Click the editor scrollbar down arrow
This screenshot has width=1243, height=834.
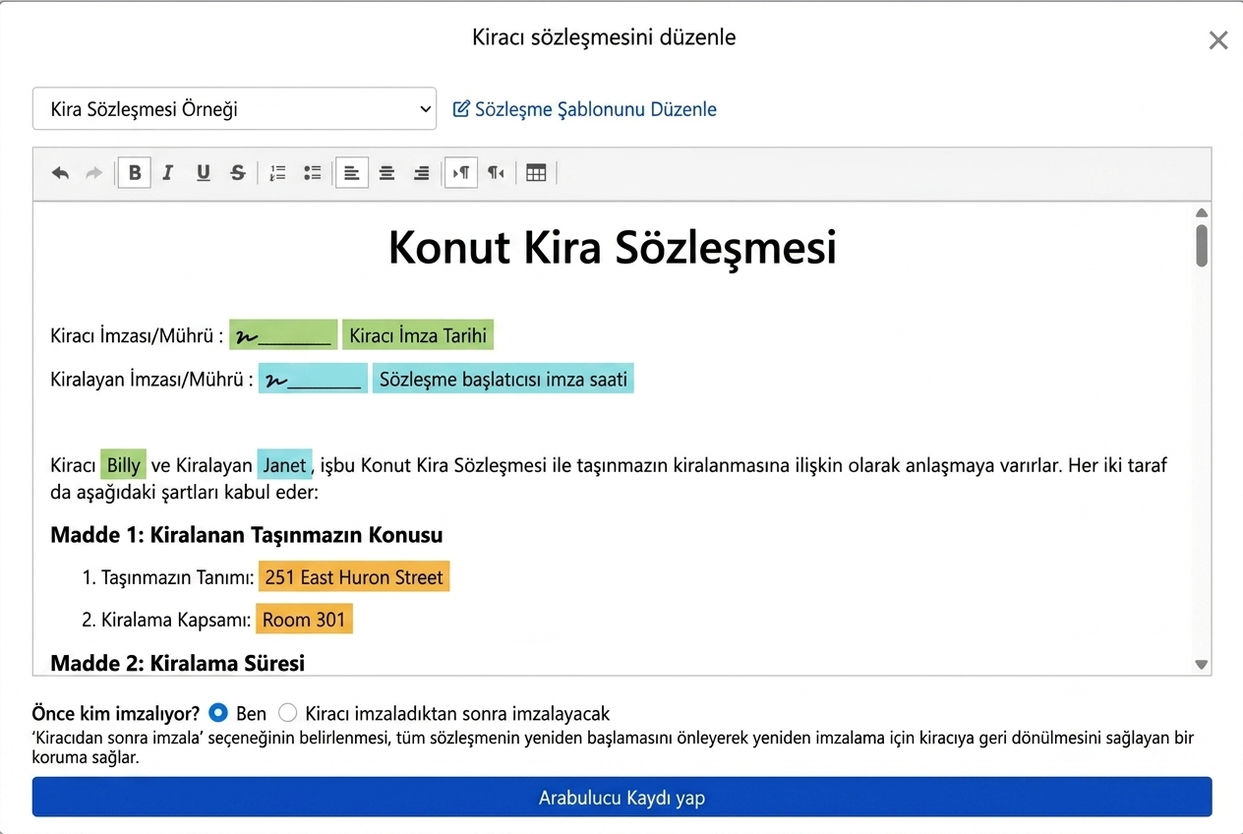(1202, 665)
